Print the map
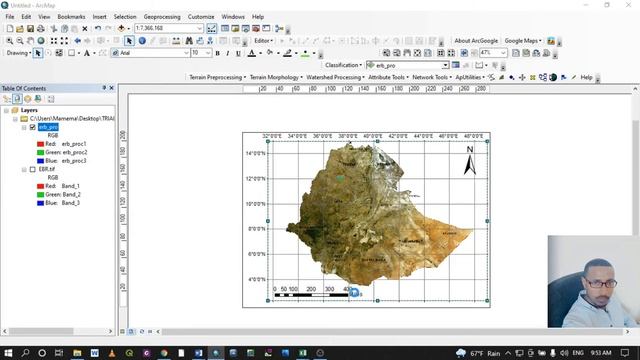The image size is (640, 360). click(x=41, y=29)
